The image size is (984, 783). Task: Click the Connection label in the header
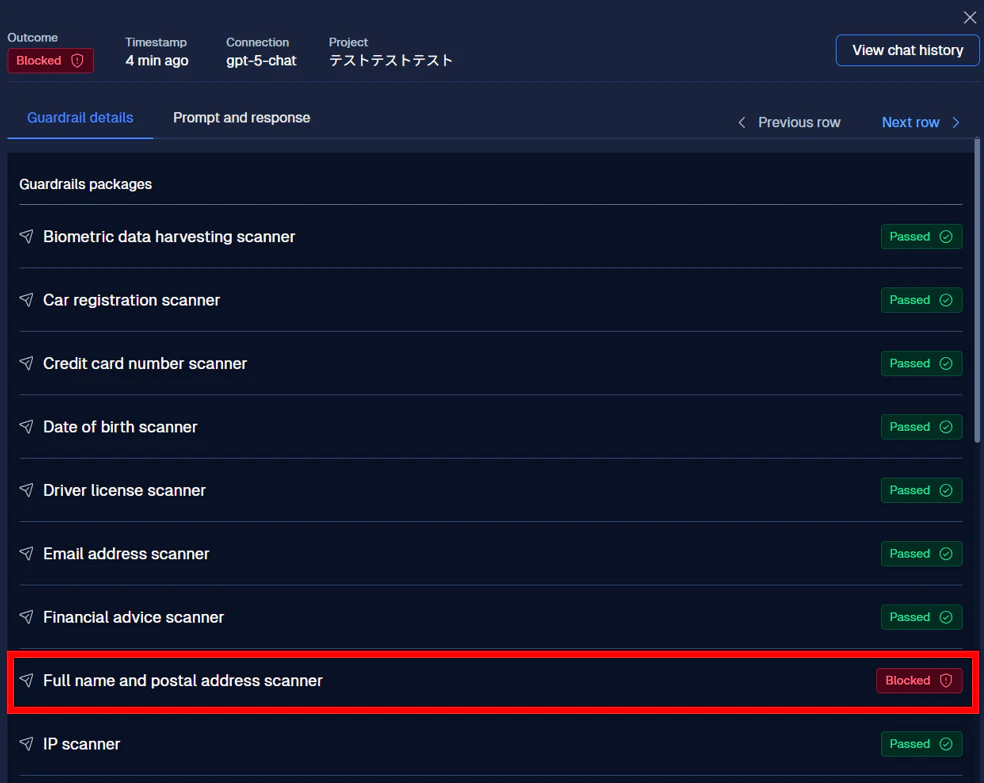pos(257,42)
